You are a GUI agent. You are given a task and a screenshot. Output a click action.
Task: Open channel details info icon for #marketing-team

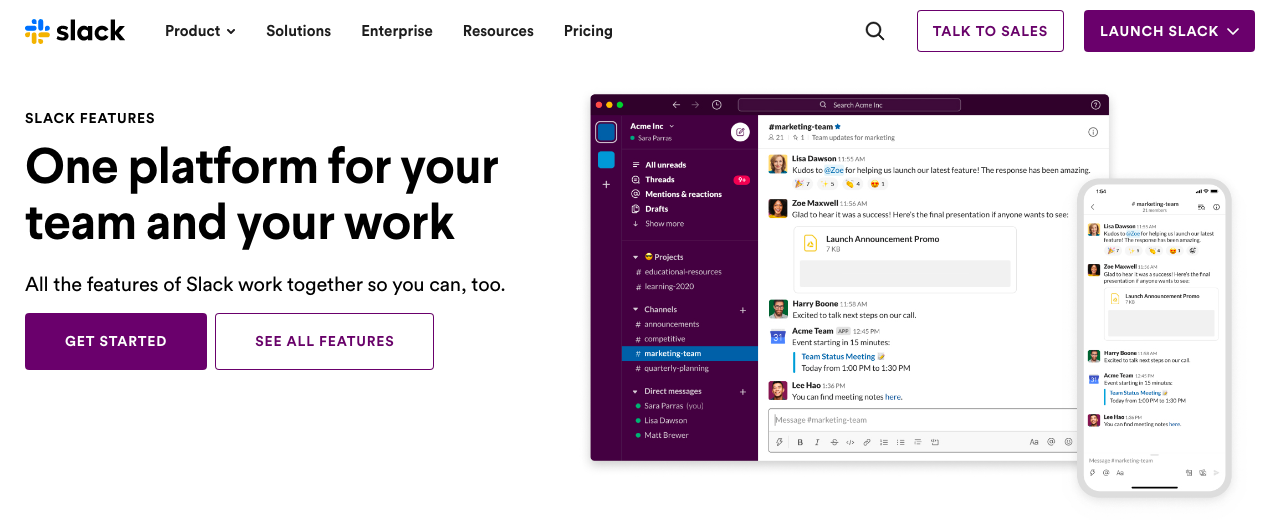click(1093, 132)
